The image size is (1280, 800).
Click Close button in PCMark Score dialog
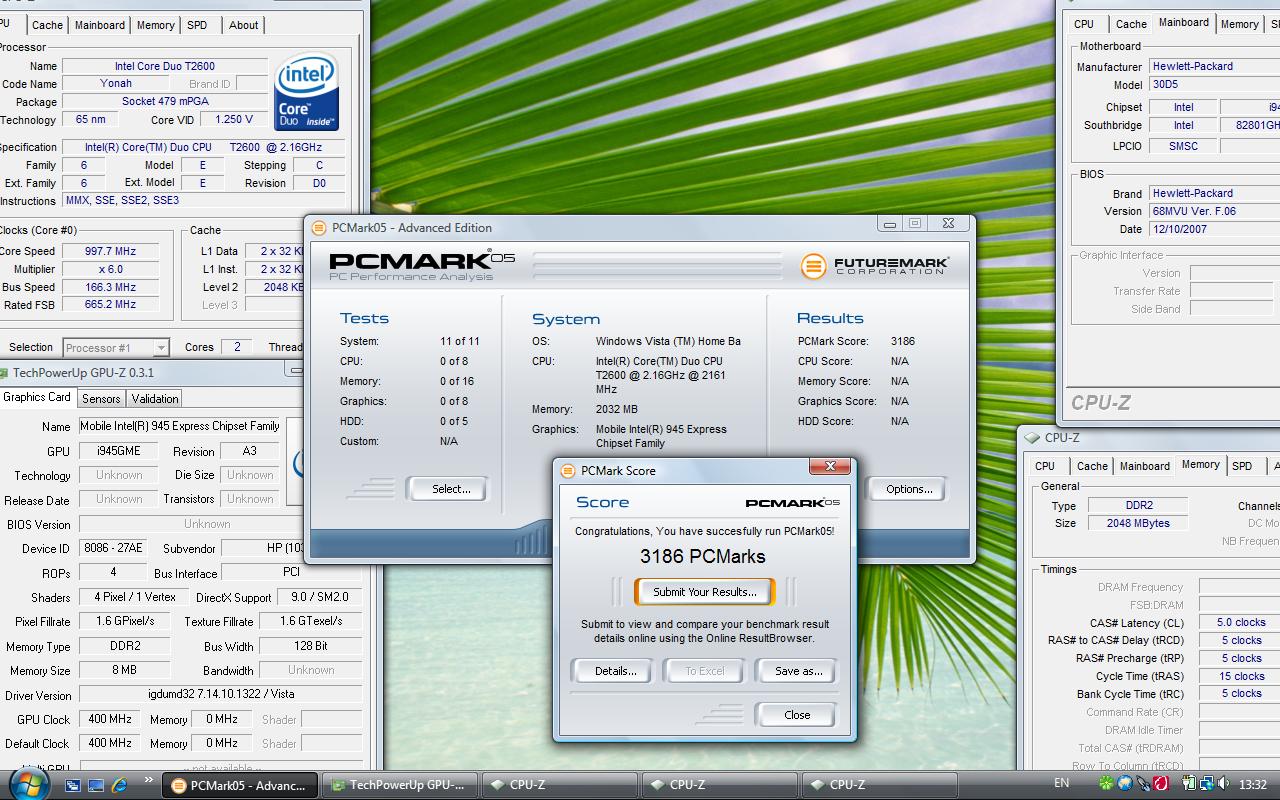[x=797, y=715]
